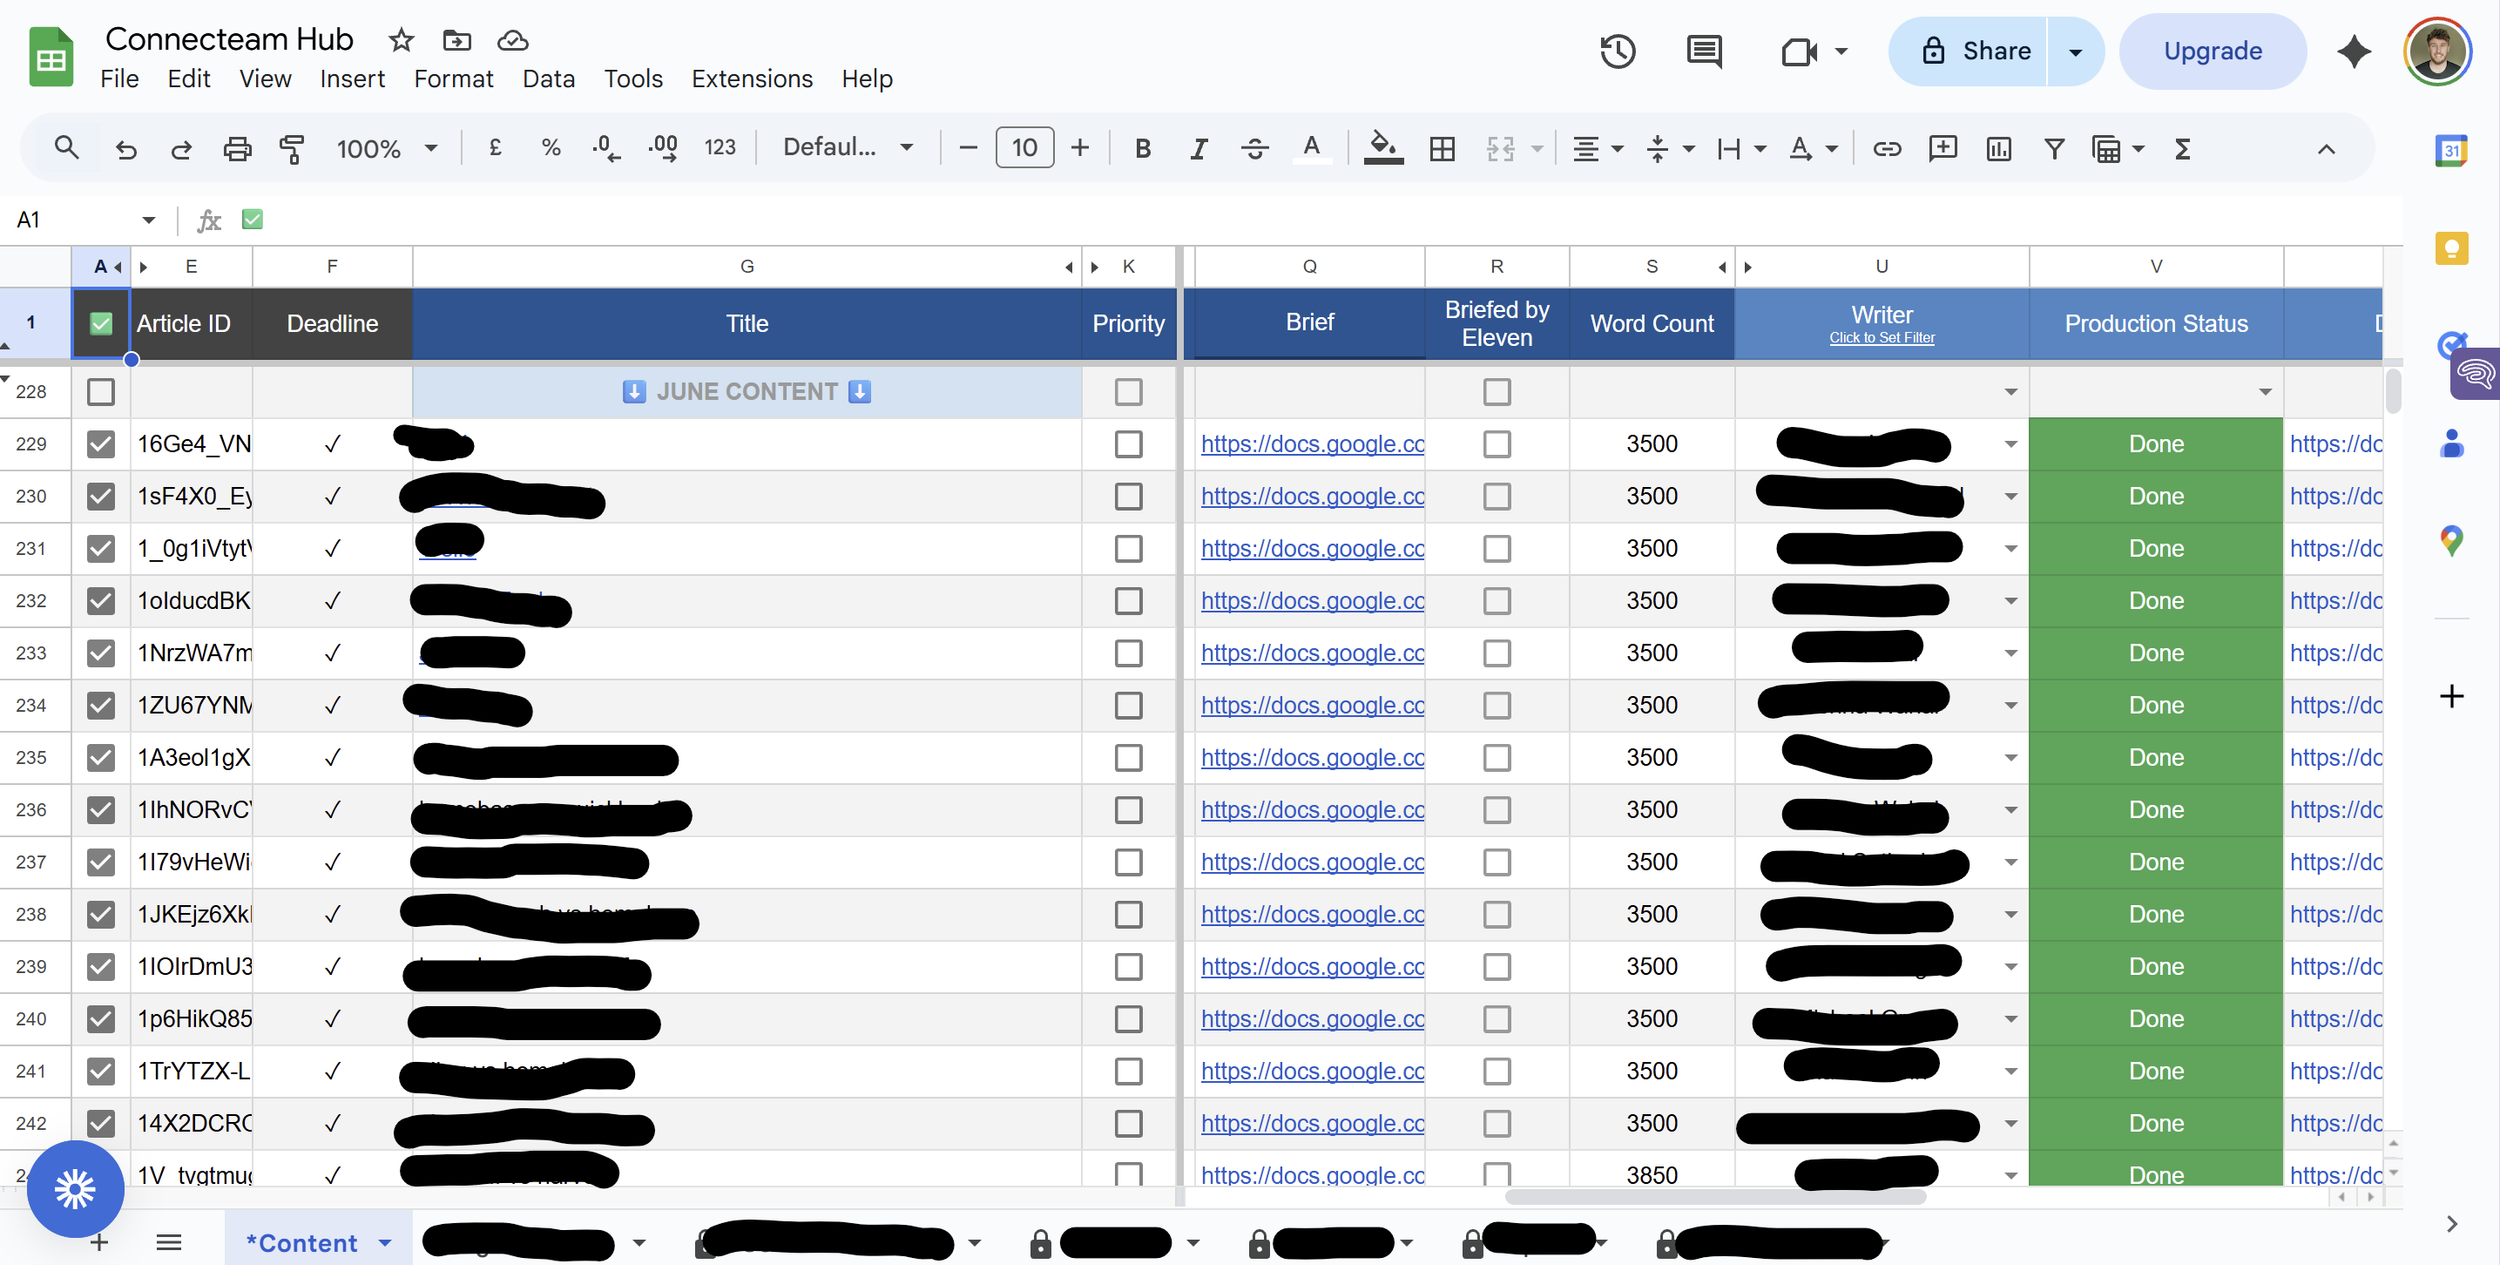
Task: Click the Gemini sparkle icon
Action: click(2354, 51)
